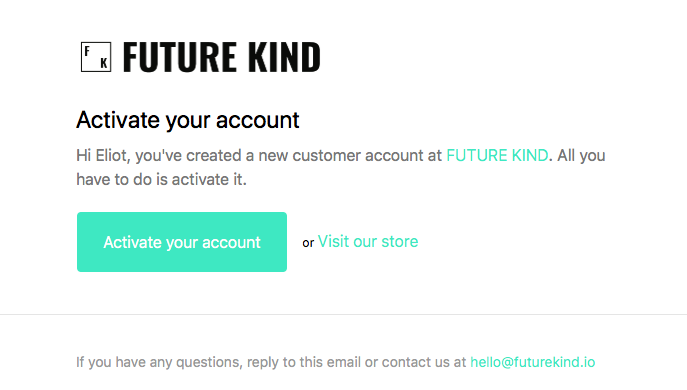Viewport: 687px width, 390px height.
Task: Follow the green FUTURE KIND link in paragraph
Action: [497, 156]
